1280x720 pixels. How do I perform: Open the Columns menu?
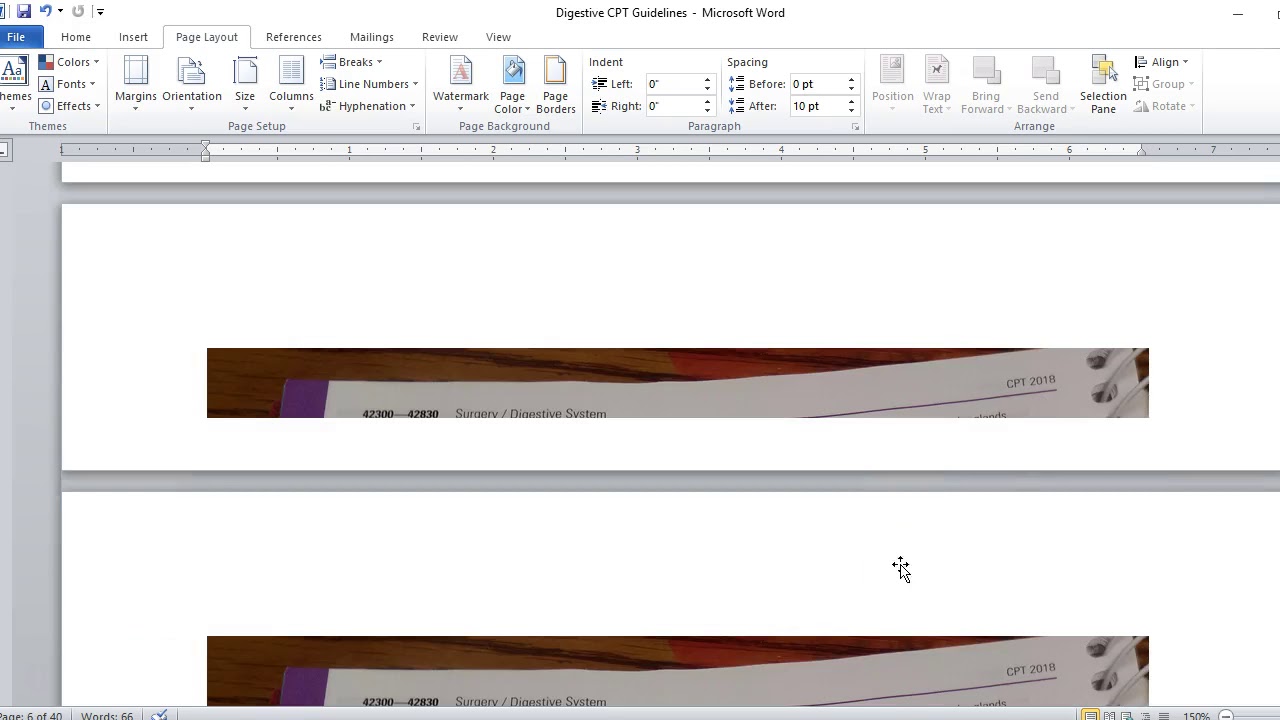pos(291,84)
